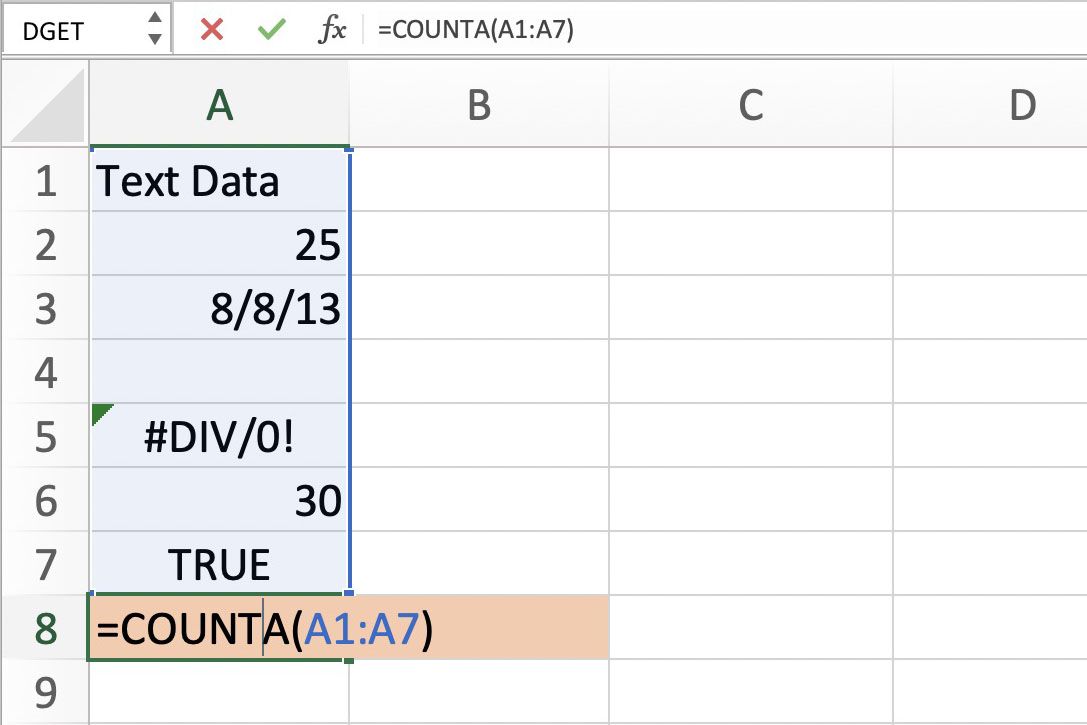The height and width of the screenshot is (725, 1087).
Task: Cancel the formula entry with red X
Action: tap(211, 30)
